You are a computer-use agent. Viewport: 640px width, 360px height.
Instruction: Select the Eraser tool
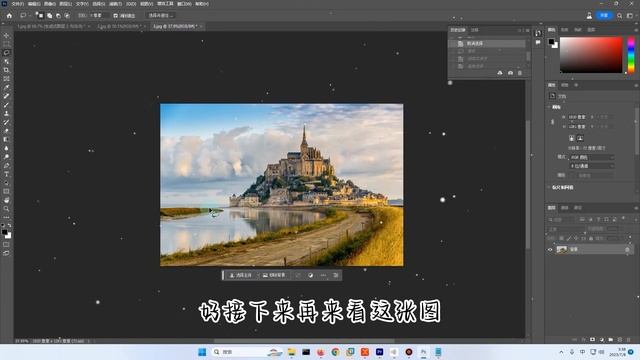[6, 131]
